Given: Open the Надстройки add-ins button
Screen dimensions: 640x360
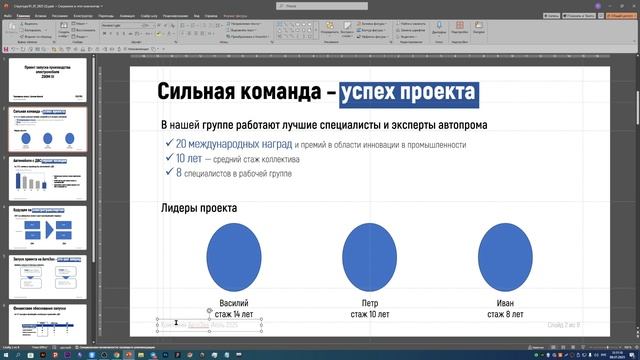Looking at the screenshot, I should [460, 27].
